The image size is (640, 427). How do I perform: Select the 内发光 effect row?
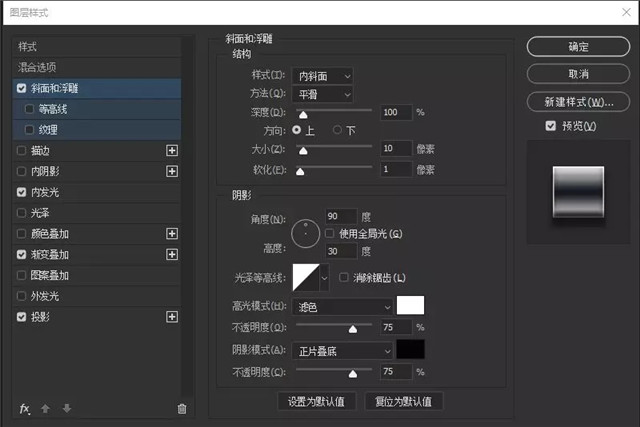[97, 192]
